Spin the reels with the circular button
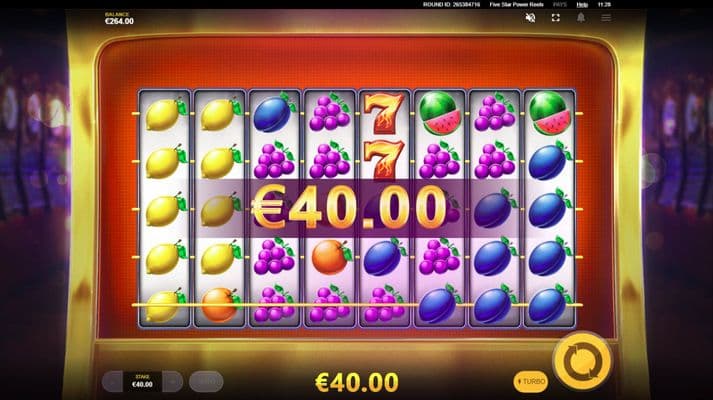The width and height of the screenshot is (713, 400). tap(582, 361)
